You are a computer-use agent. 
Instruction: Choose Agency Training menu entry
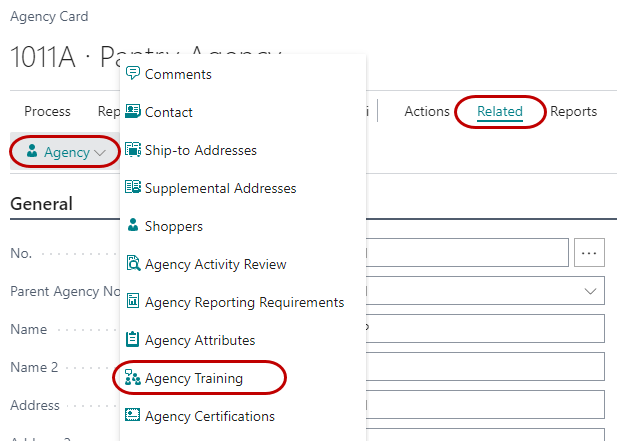coord(194,378)
